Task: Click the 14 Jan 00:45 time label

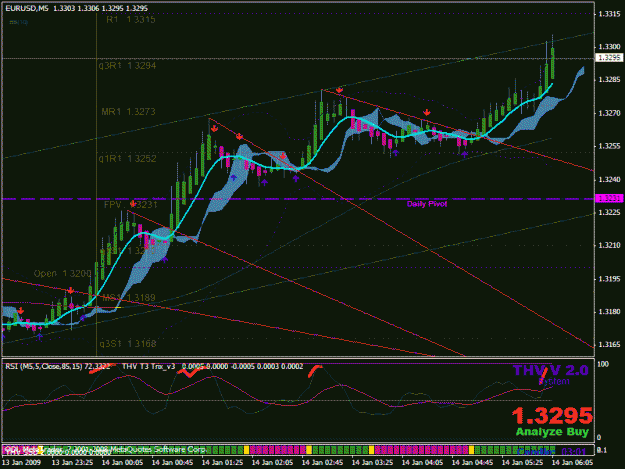Action: 172,463
